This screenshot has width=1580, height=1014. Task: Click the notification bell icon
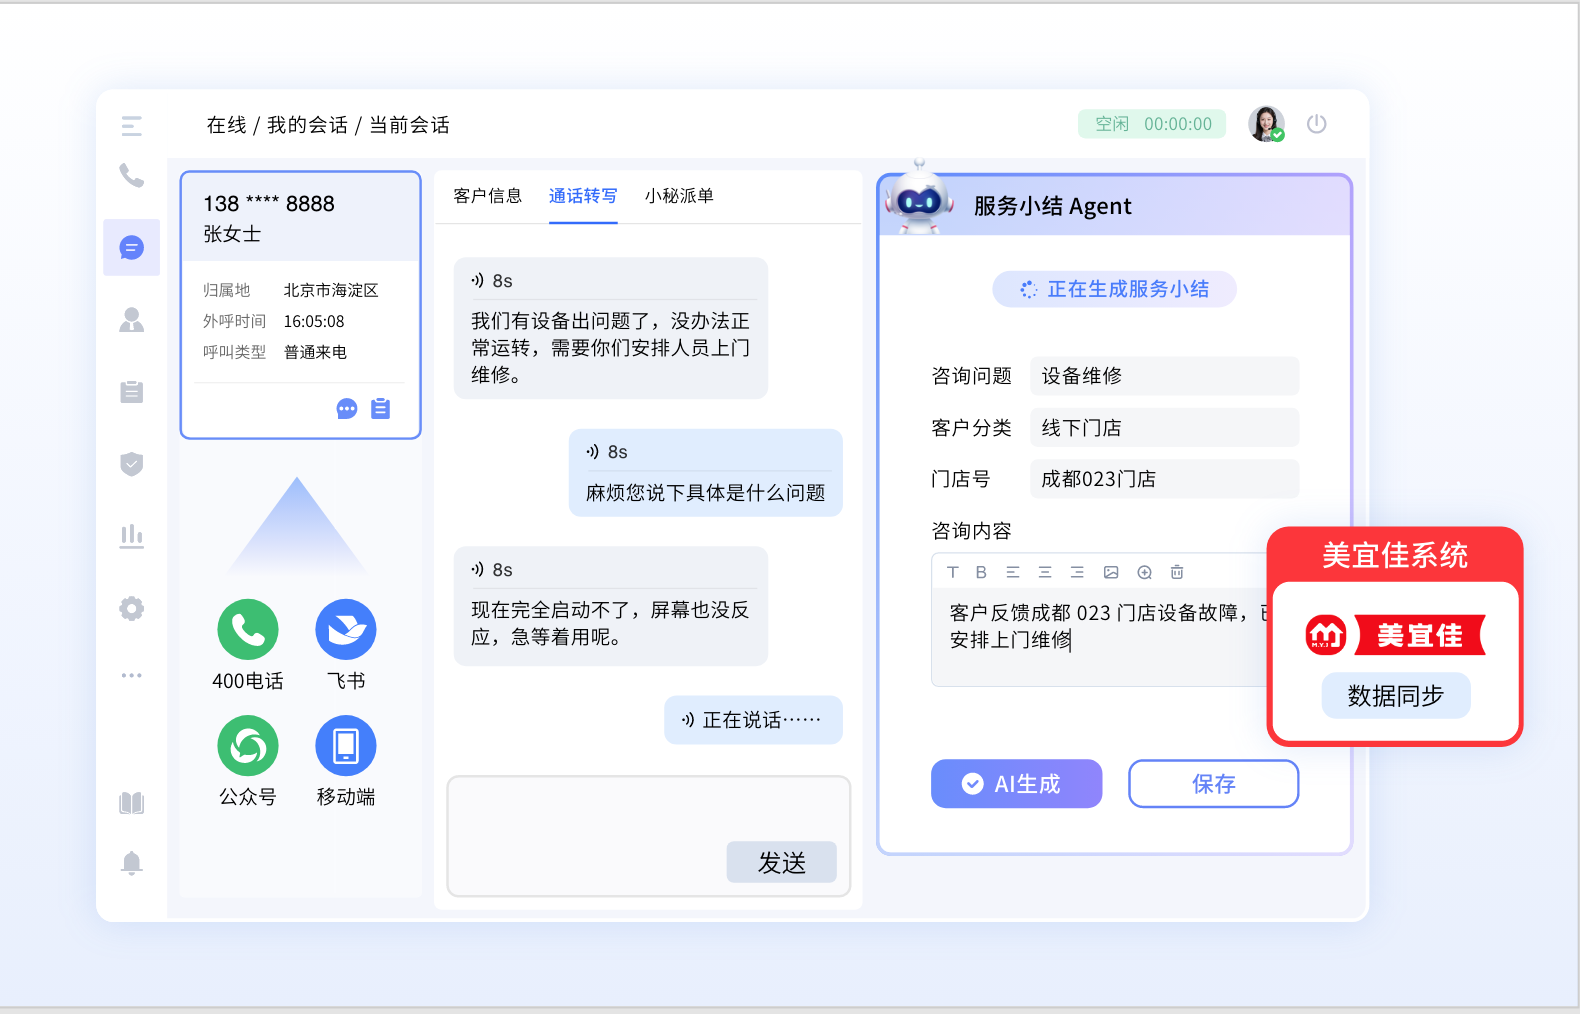(x=131, y=863)
